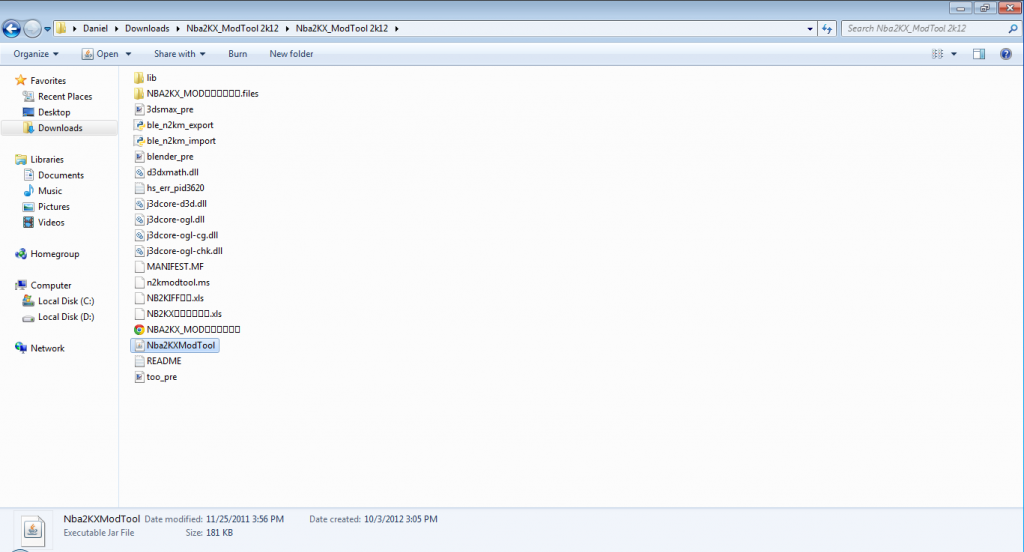Image resolution: width=1024 pixels, height=552 pixels.
Task: Click the Burn toolbar button
Action: [237, 54]
